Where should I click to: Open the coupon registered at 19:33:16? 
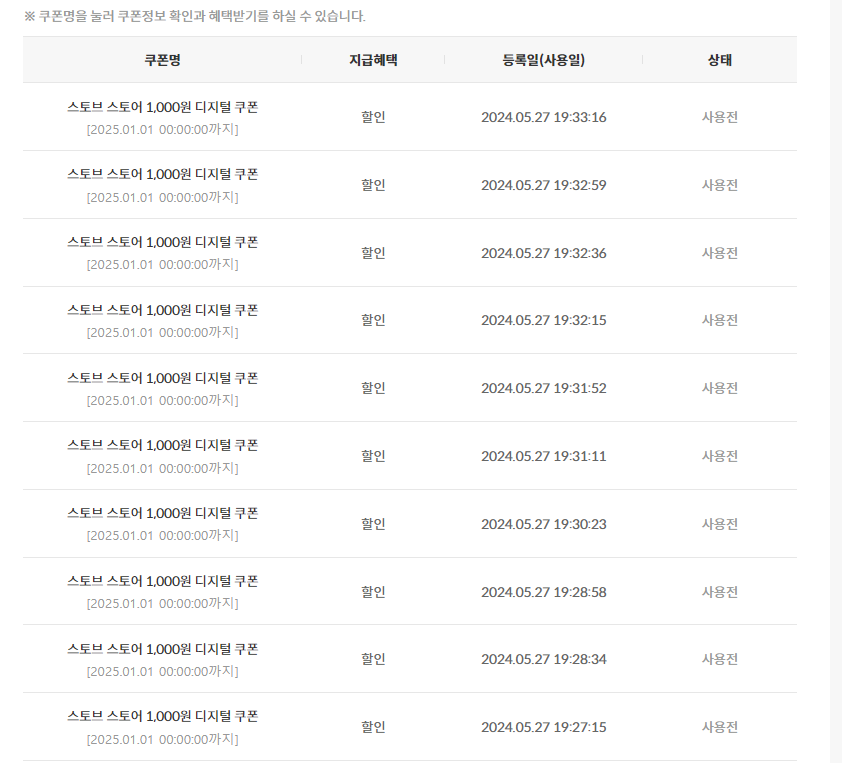click(x=162, y=107)
